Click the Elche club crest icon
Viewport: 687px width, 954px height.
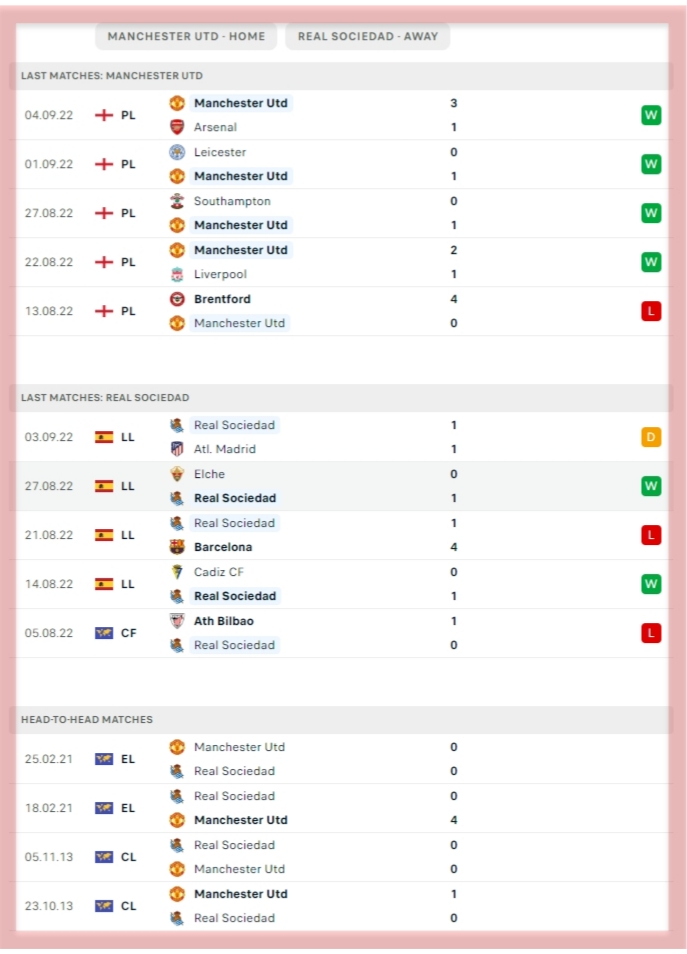point(177,474)
